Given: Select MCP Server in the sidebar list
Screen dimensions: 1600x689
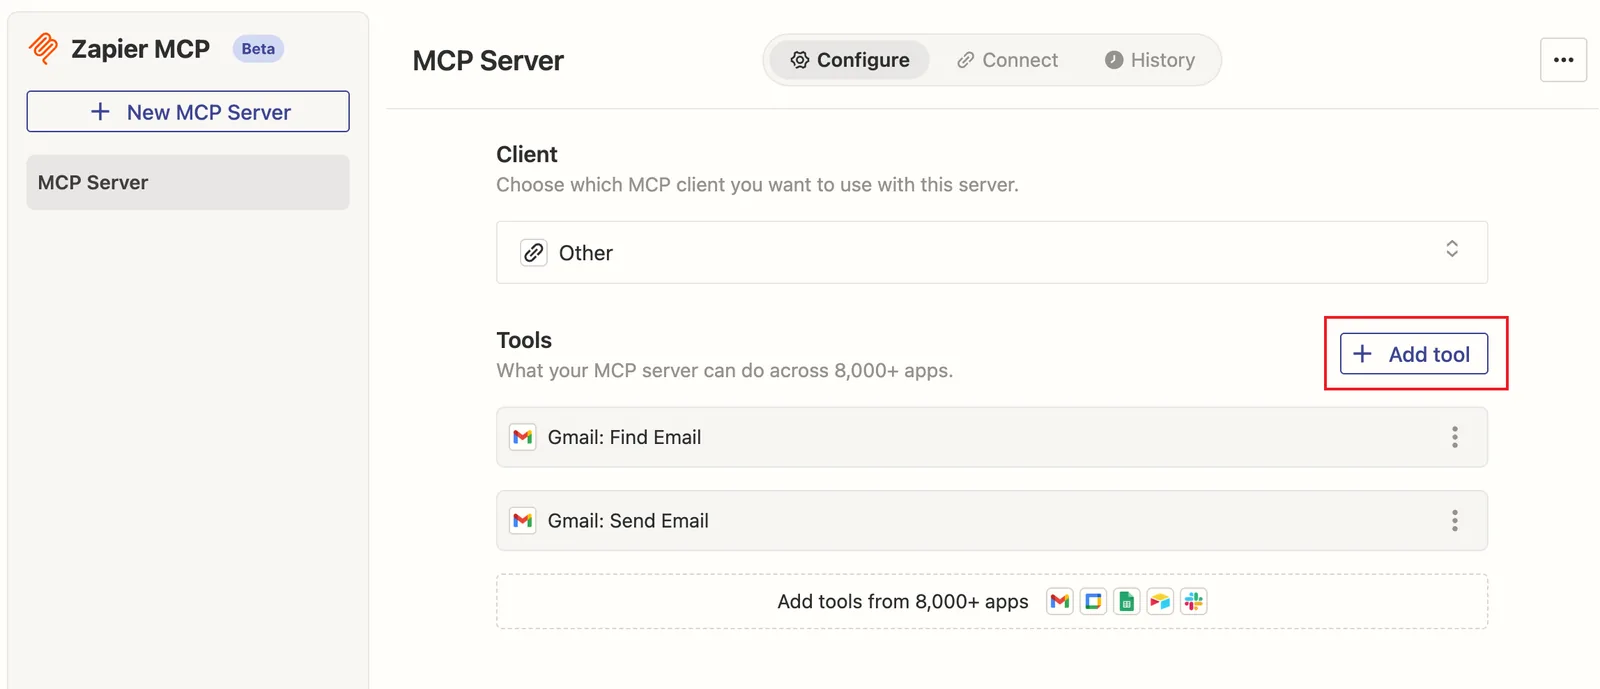Looking at the screenshot, I should pos(188,182).
